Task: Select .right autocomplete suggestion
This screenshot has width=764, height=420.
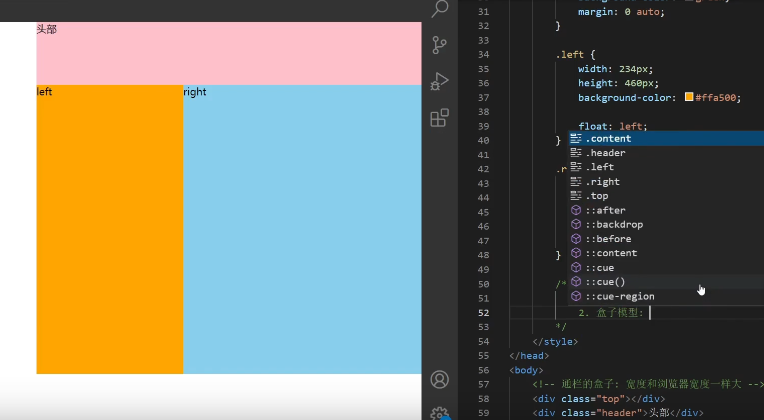Action: 667,182
